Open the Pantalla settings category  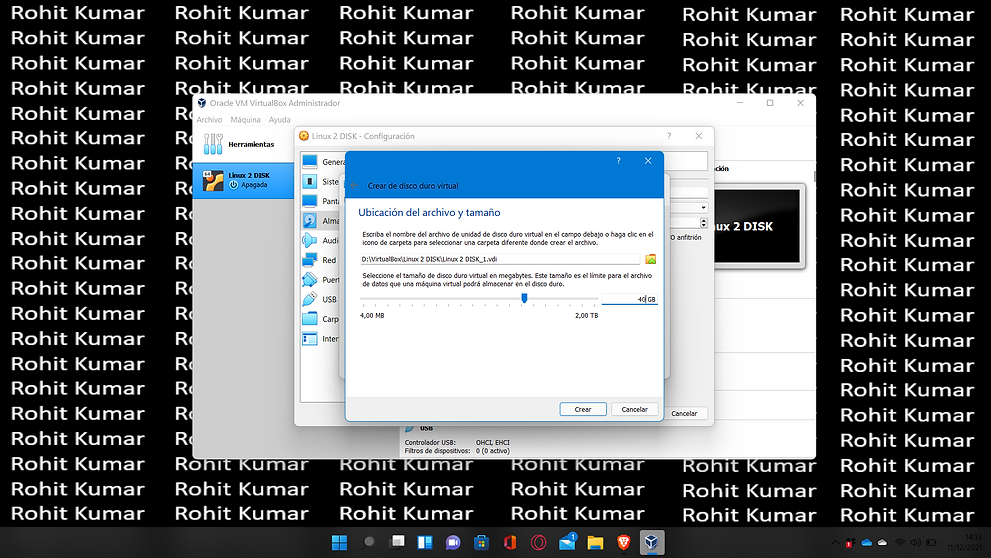(x=323, y=201)
